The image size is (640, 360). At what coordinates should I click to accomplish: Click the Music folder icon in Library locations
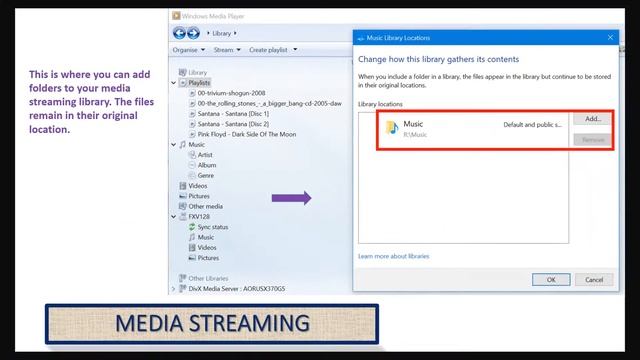pyautogui.click(x=392, y=128)
